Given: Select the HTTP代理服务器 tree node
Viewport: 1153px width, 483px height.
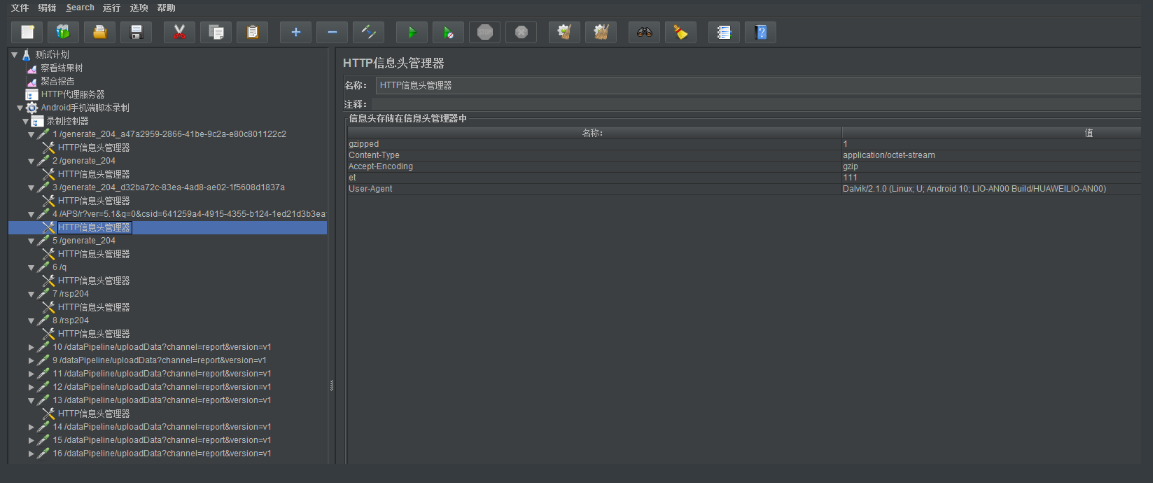Looking at the screenshot, I should 72,94.
